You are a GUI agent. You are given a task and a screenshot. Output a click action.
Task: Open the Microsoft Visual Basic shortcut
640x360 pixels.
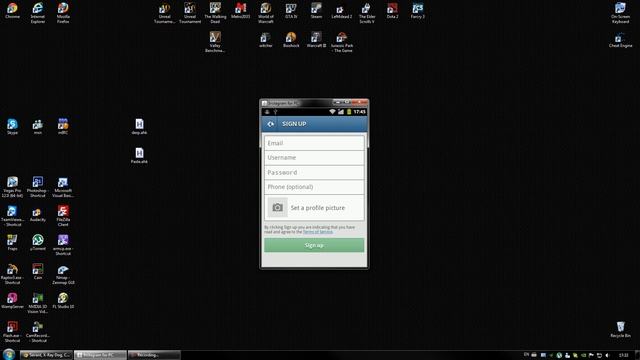pos(63,187)
